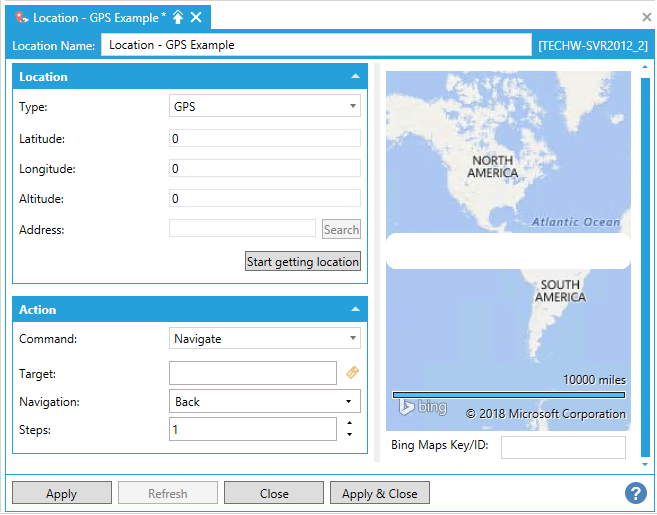This screenshot has width=657, height=515.
Task: Click the tag icon beside Target field
Action: (x=352, y=373)
